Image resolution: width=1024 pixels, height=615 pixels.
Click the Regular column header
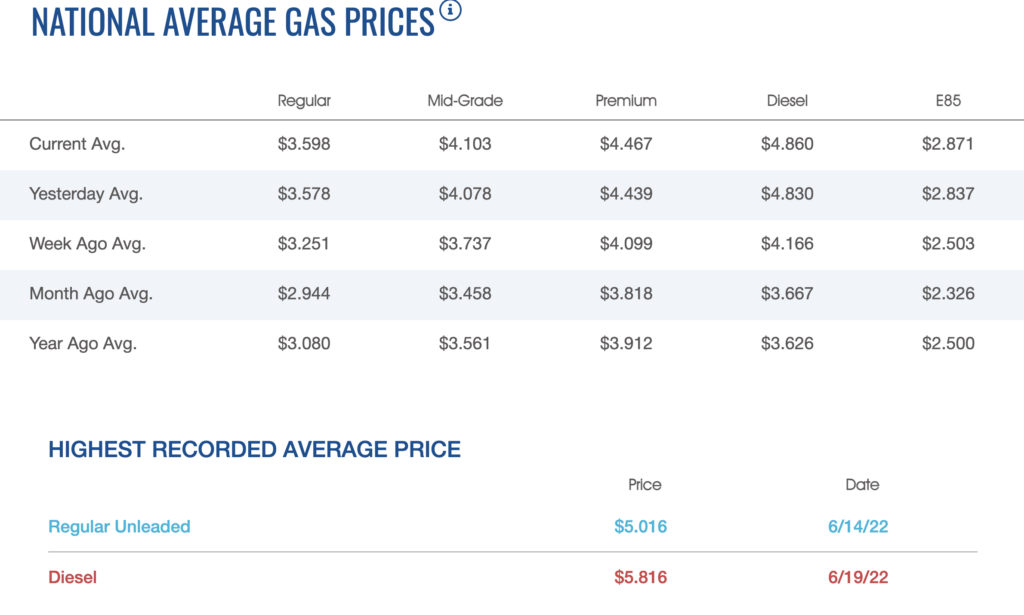click(x=304, y=101)
